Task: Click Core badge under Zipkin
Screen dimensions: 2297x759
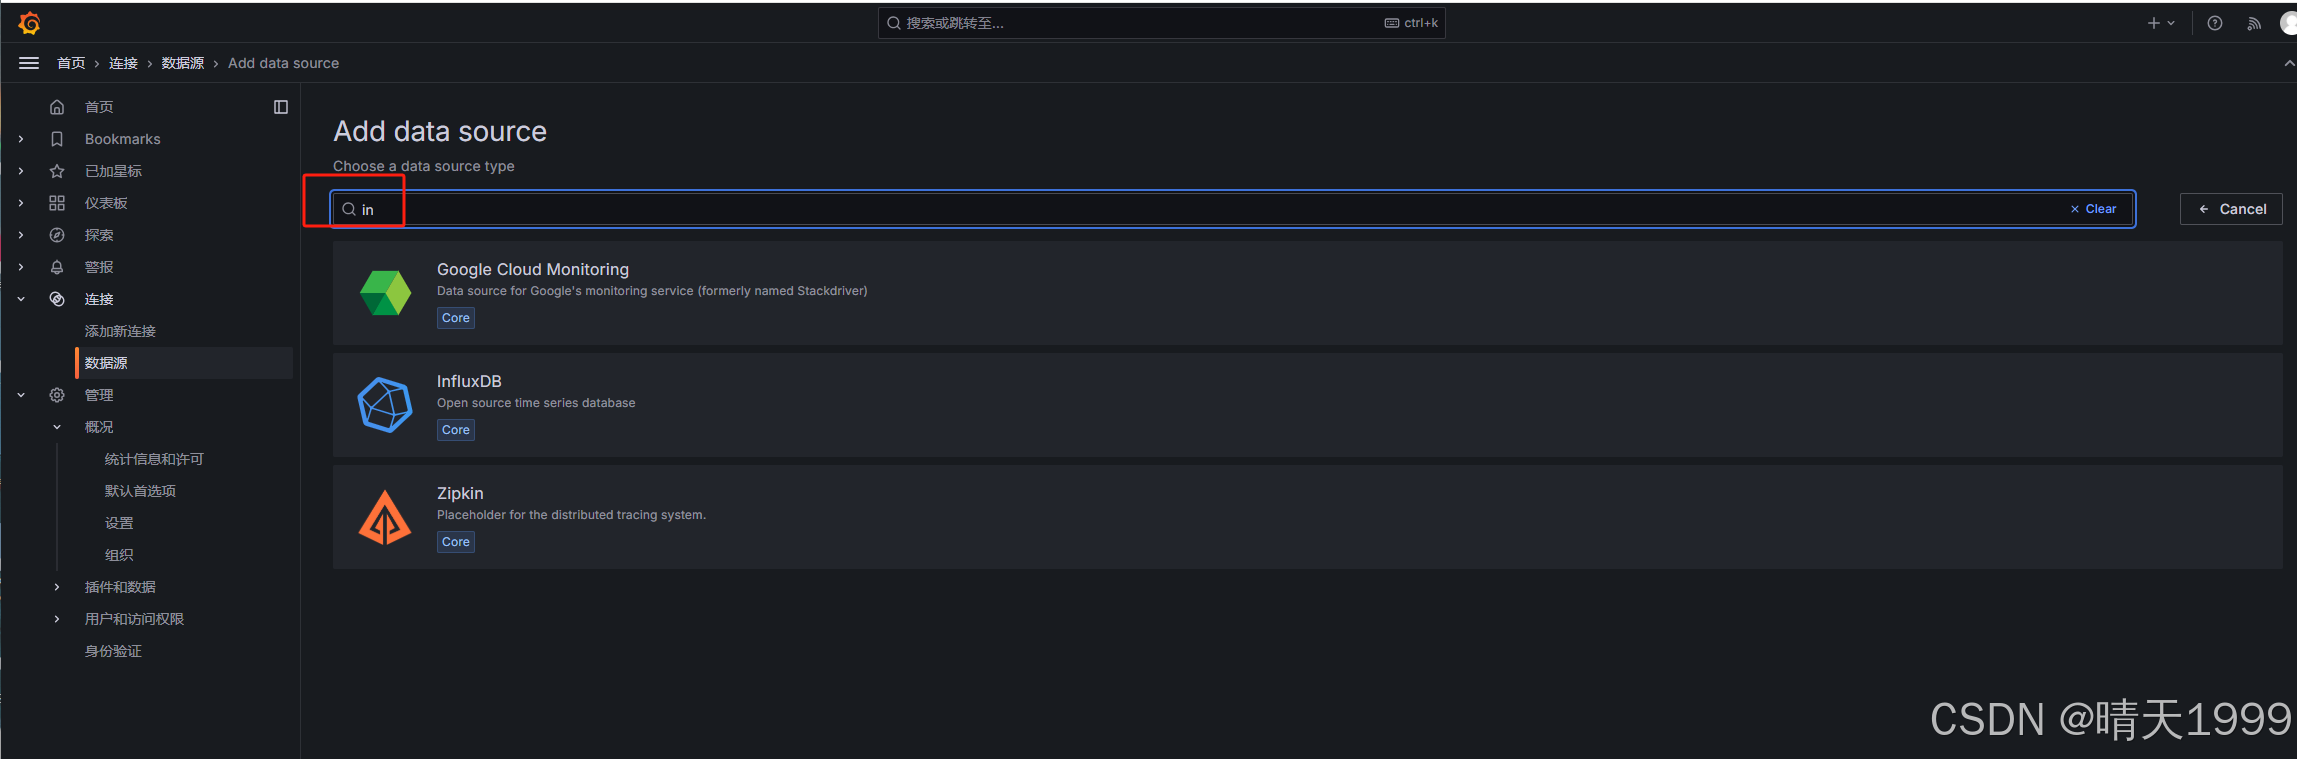Action: (456, 542)
